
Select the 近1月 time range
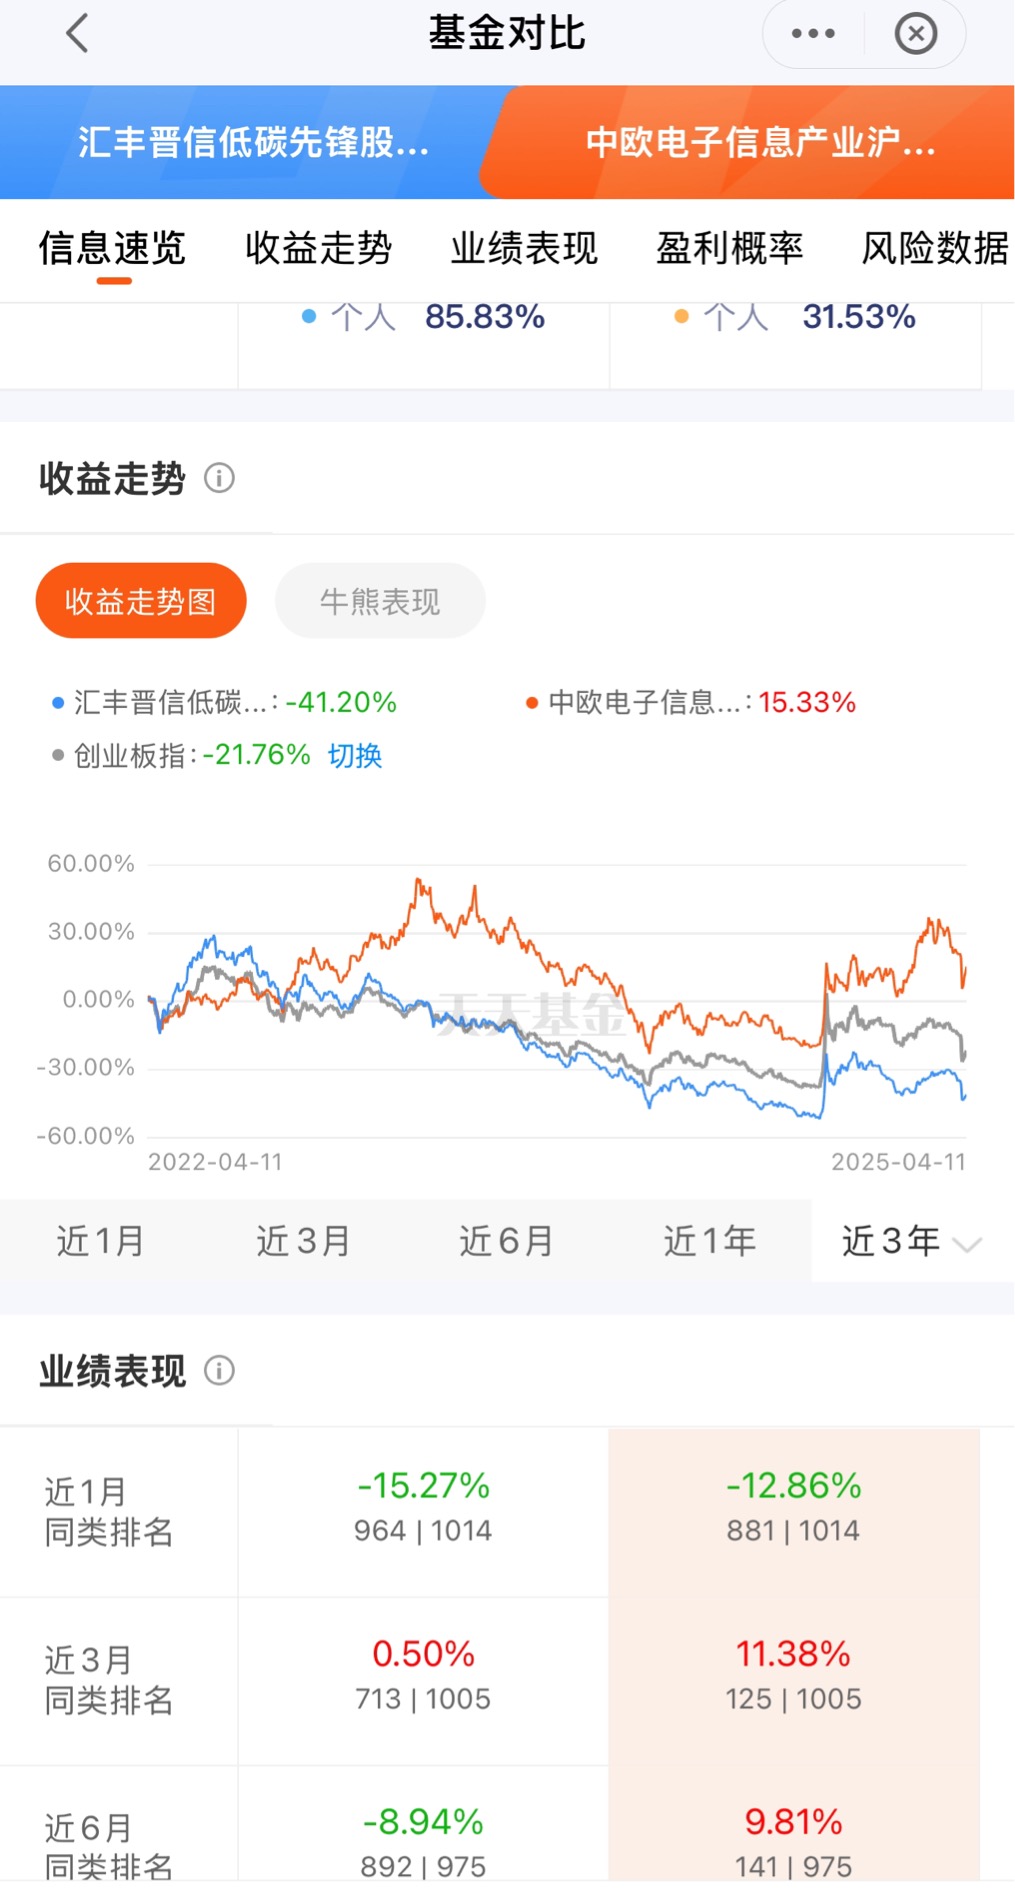tap(100, 1241)
